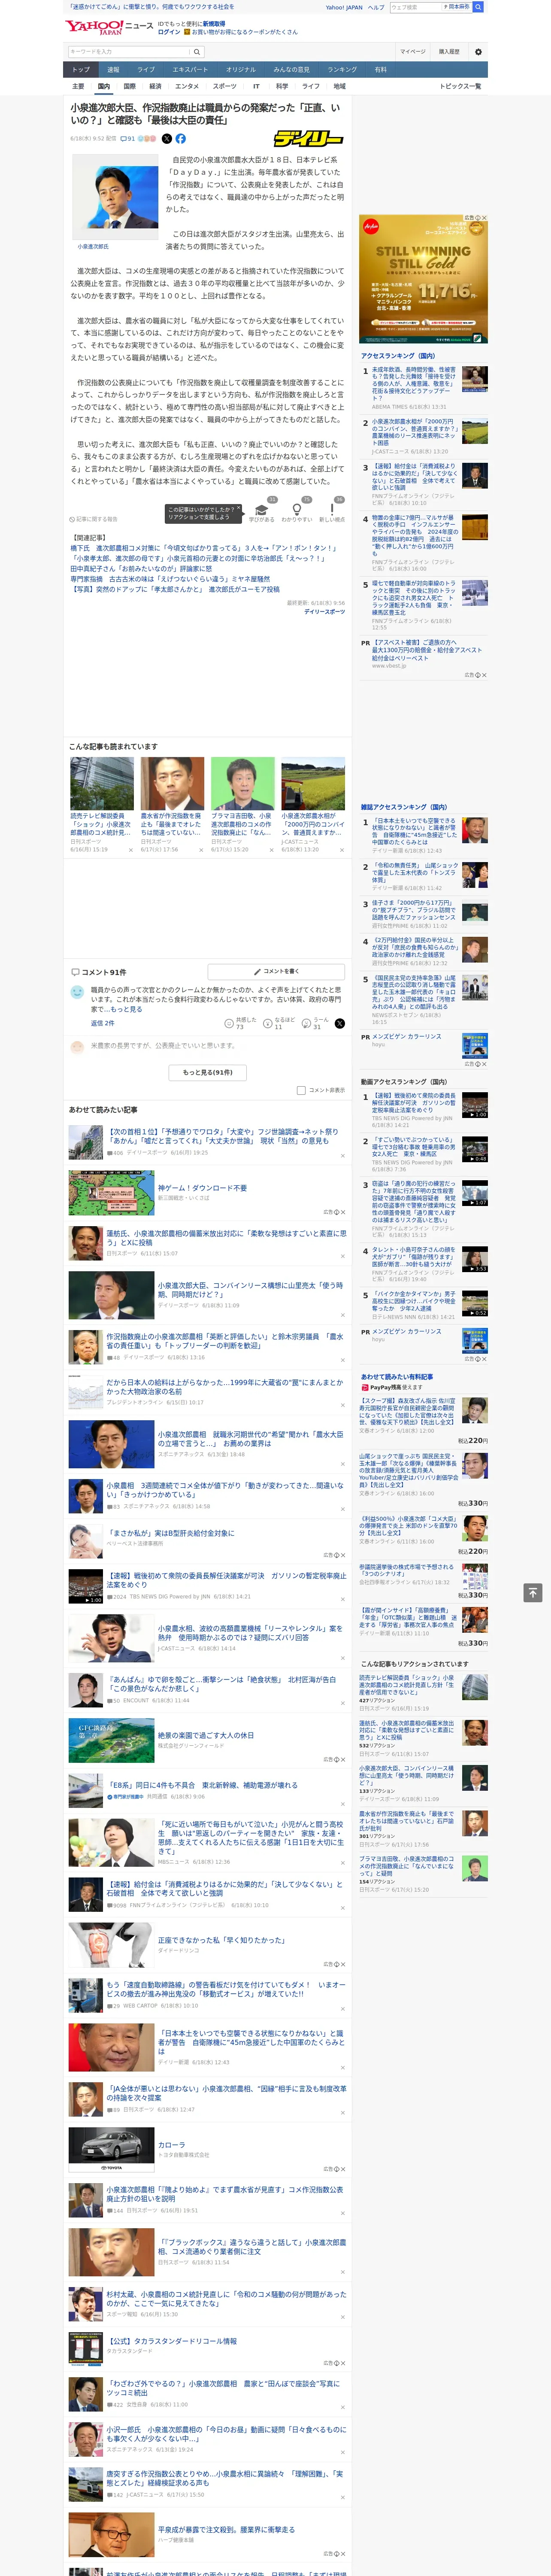Open settings via the gear icon
Viewport: 551px width, 2576px height.
point(478,51)
